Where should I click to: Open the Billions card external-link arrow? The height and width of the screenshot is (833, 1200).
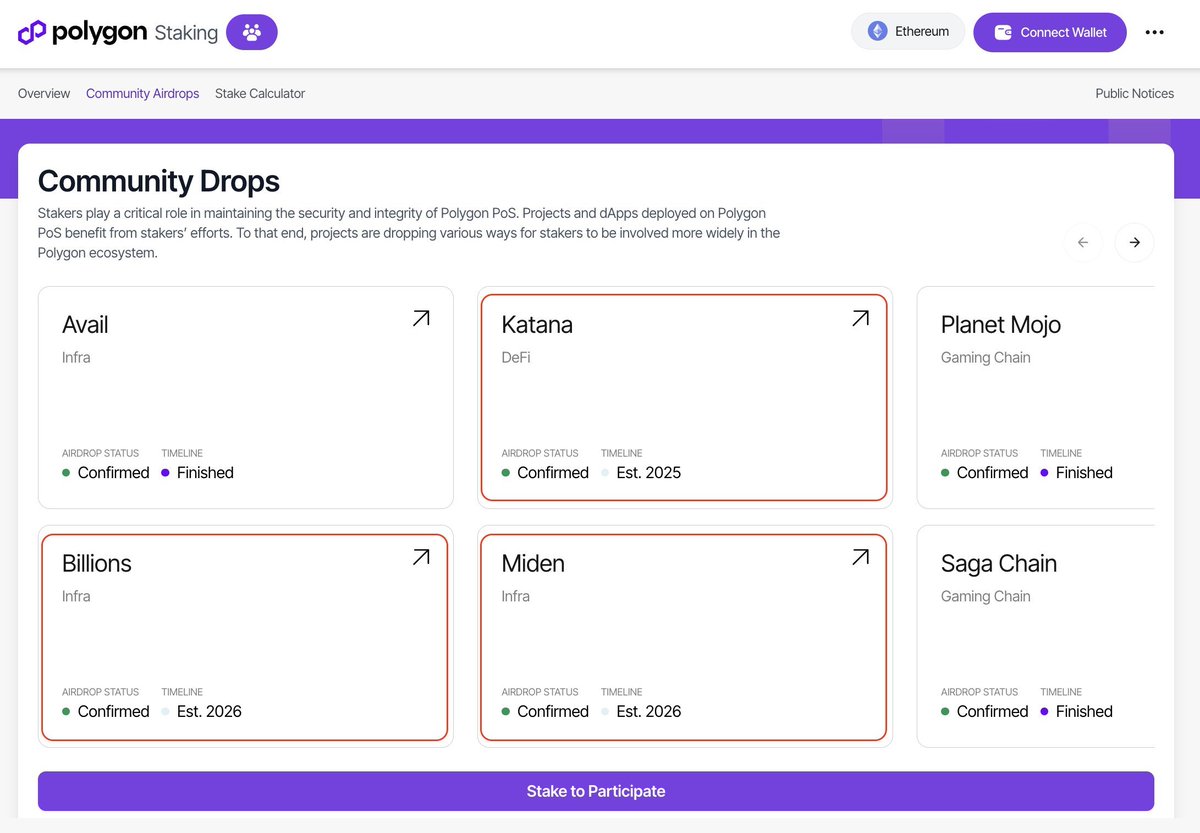tap(421, 557)
